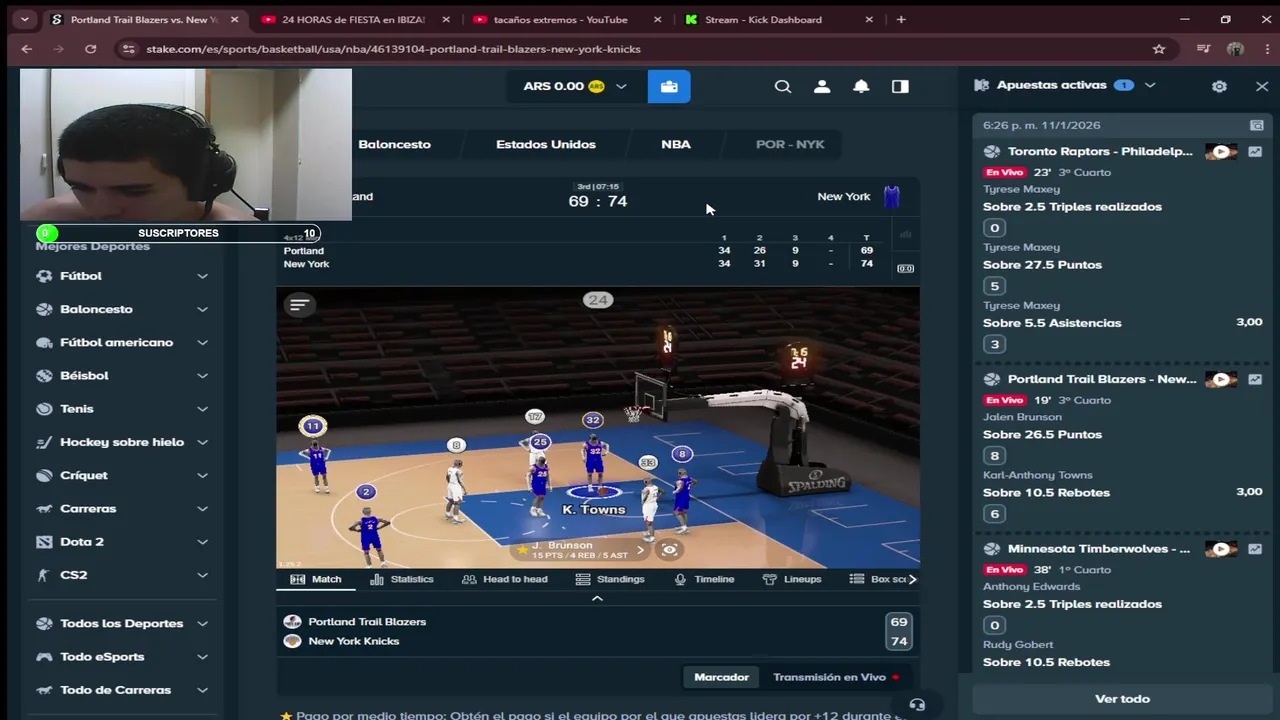Open the Standings tab
Image resolution: width=1280 pixels, height=720 pixels.
[x=610, y=579]
